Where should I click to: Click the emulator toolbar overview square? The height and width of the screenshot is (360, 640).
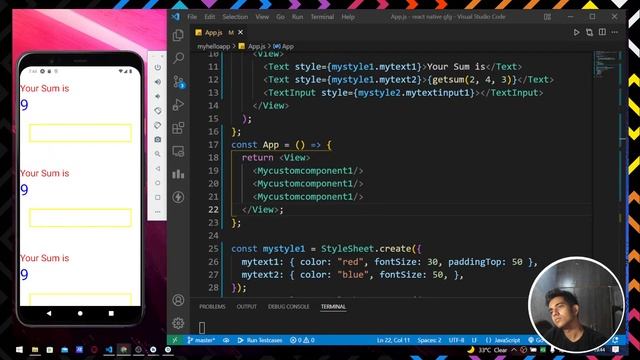158,198
